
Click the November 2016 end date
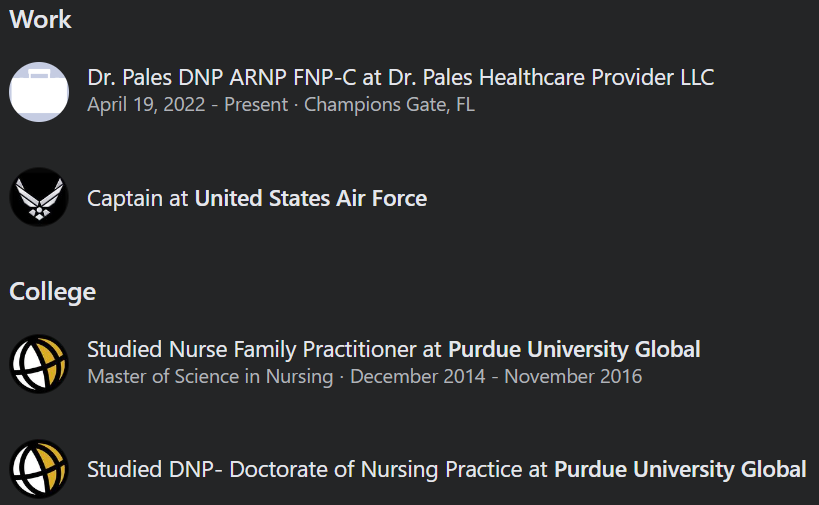(573, 377)
